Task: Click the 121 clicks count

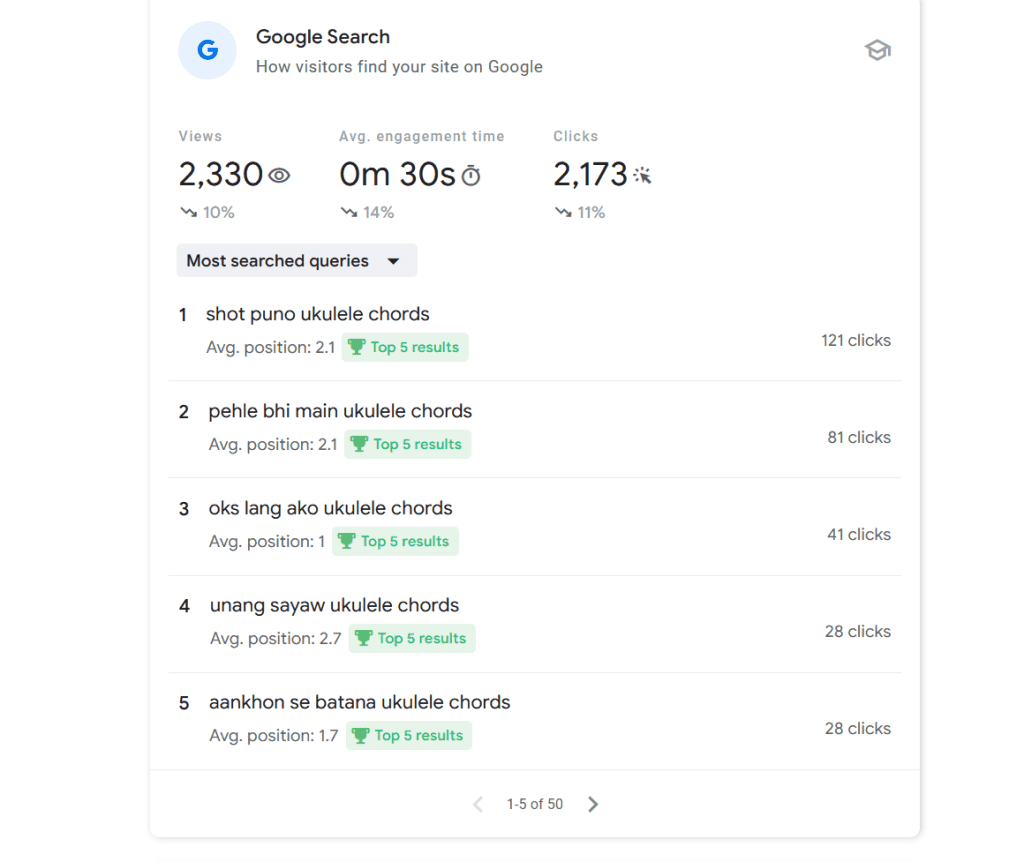Action: [855, 340]
